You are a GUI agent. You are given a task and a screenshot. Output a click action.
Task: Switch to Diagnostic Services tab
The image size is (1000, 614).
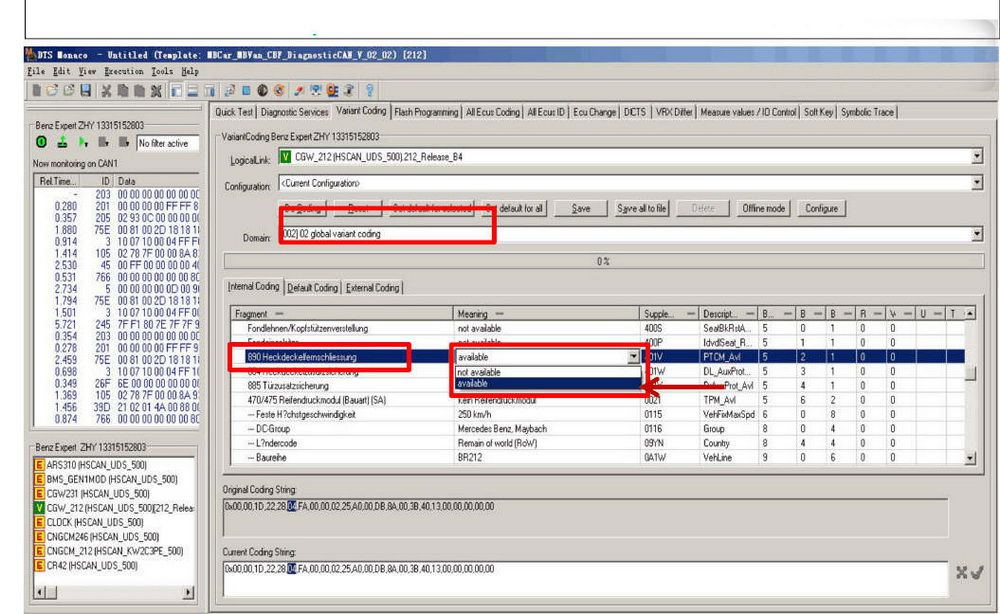click(x=294, y=112)
